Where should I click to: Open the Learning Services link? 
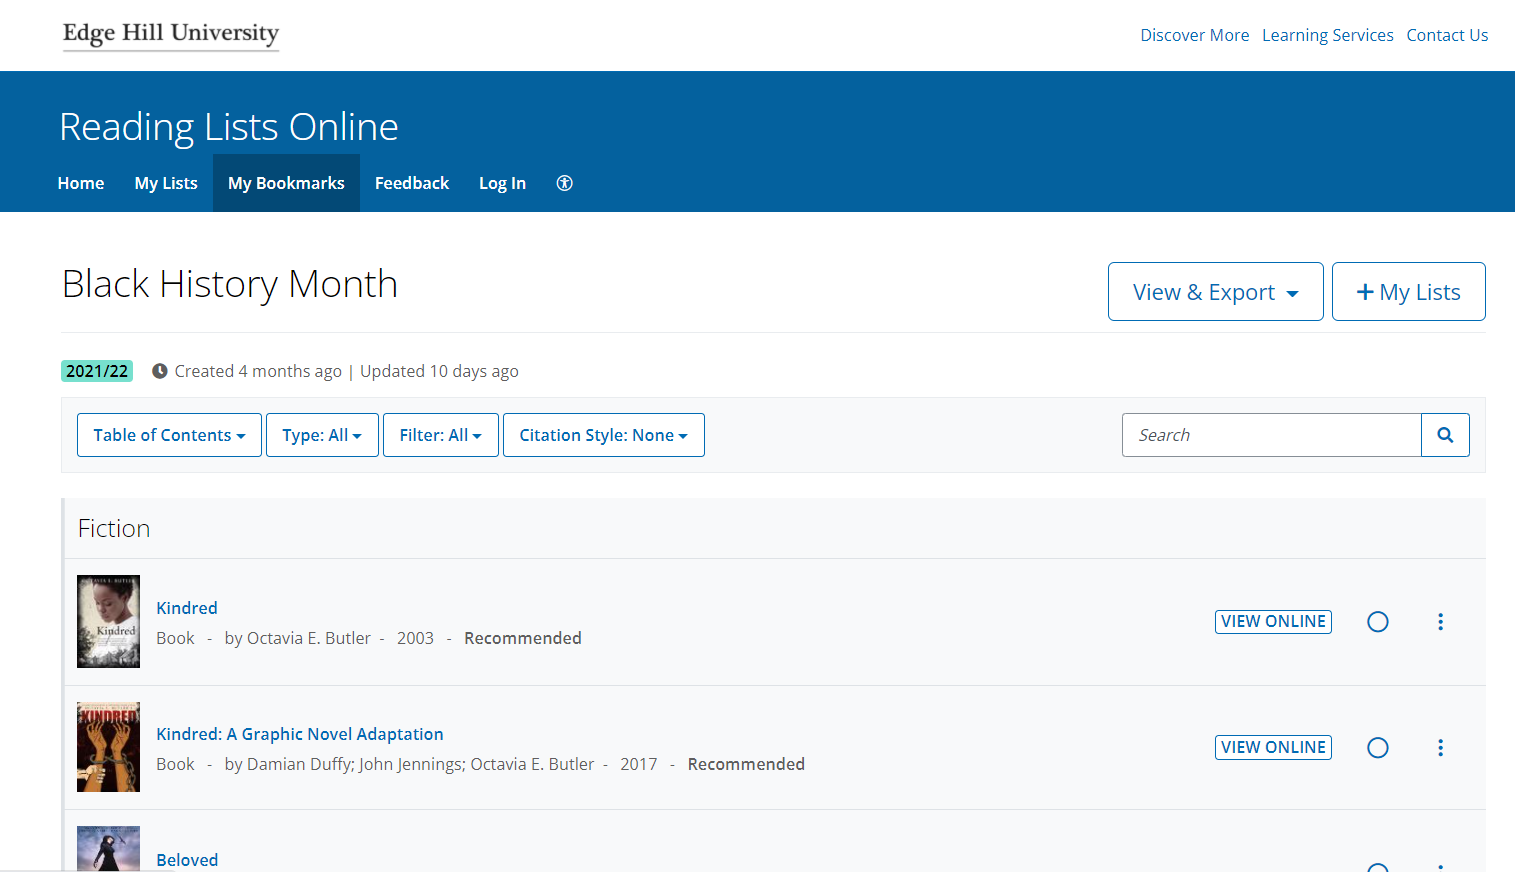click(x=1327, y=35)
